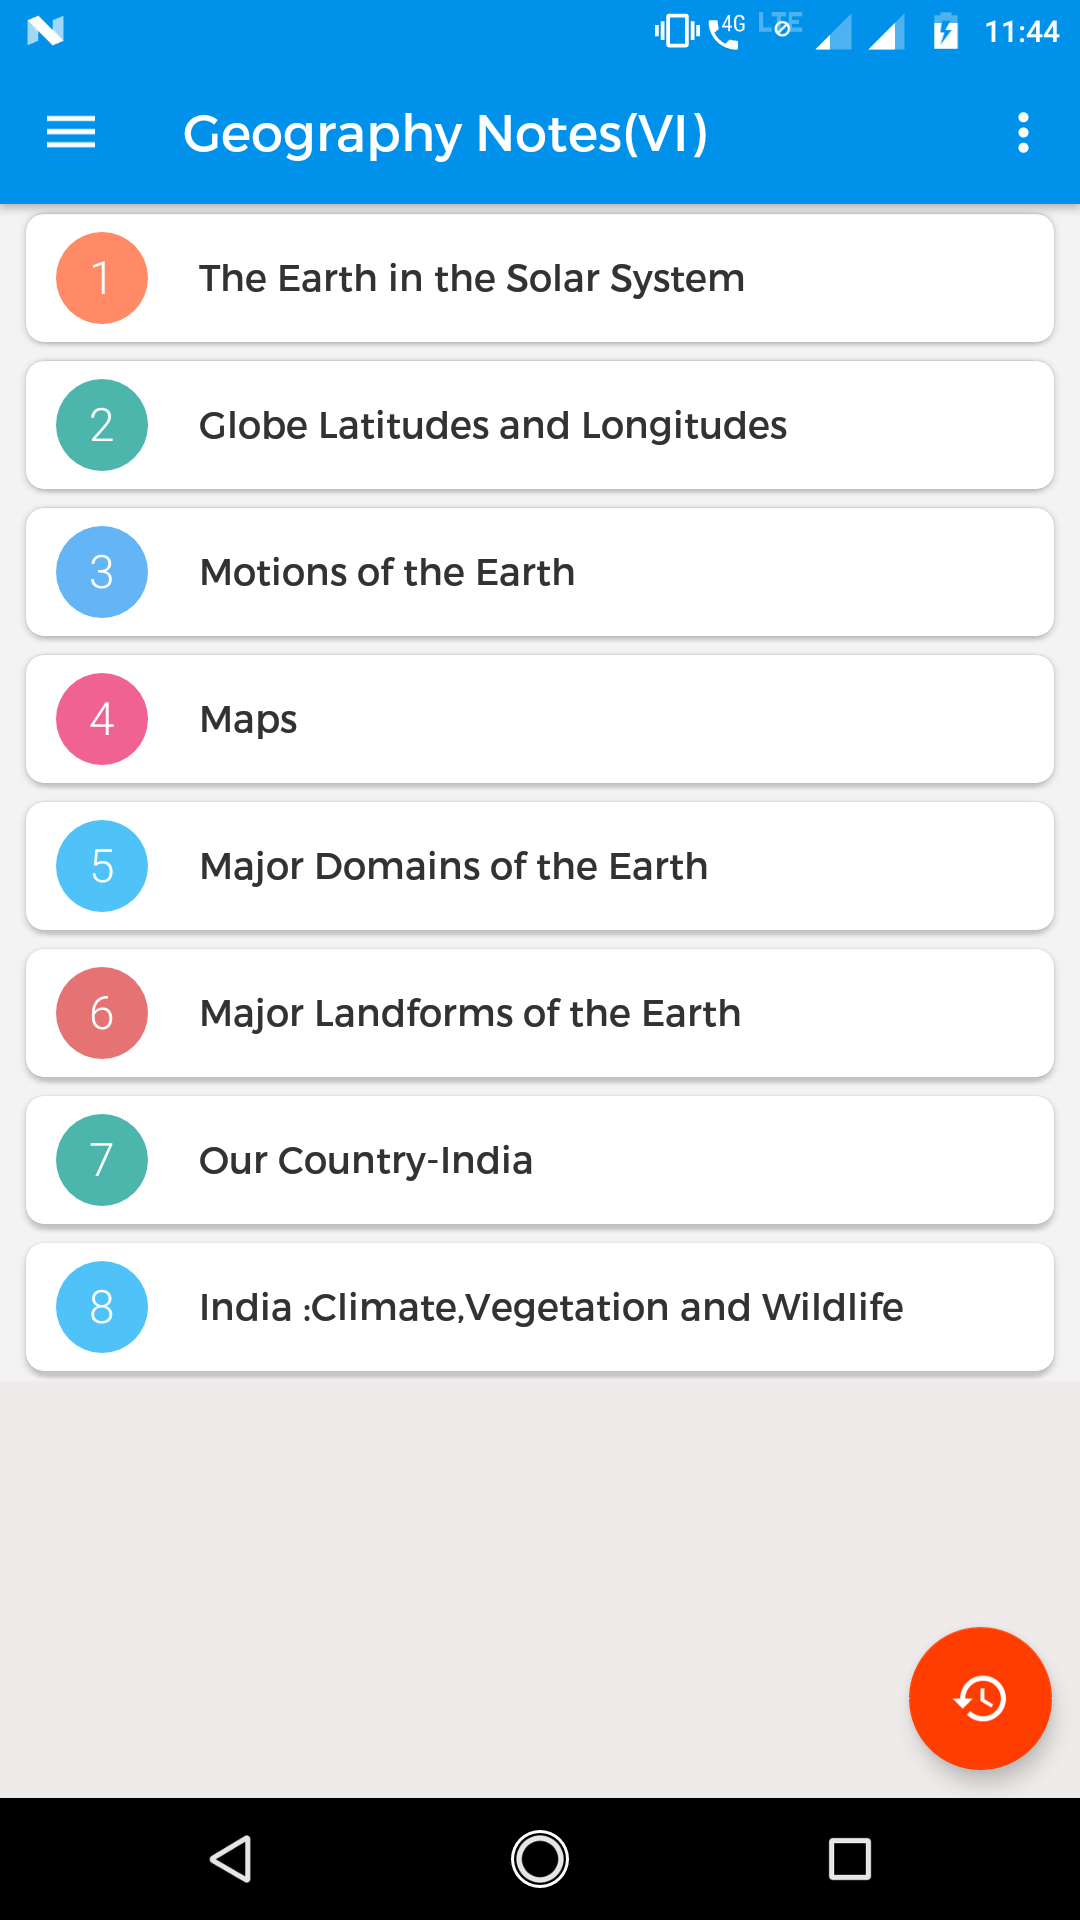This screenshot has height=1920, width=1080.
Task: Select Major Domains of the Earth
Action: 453,866
